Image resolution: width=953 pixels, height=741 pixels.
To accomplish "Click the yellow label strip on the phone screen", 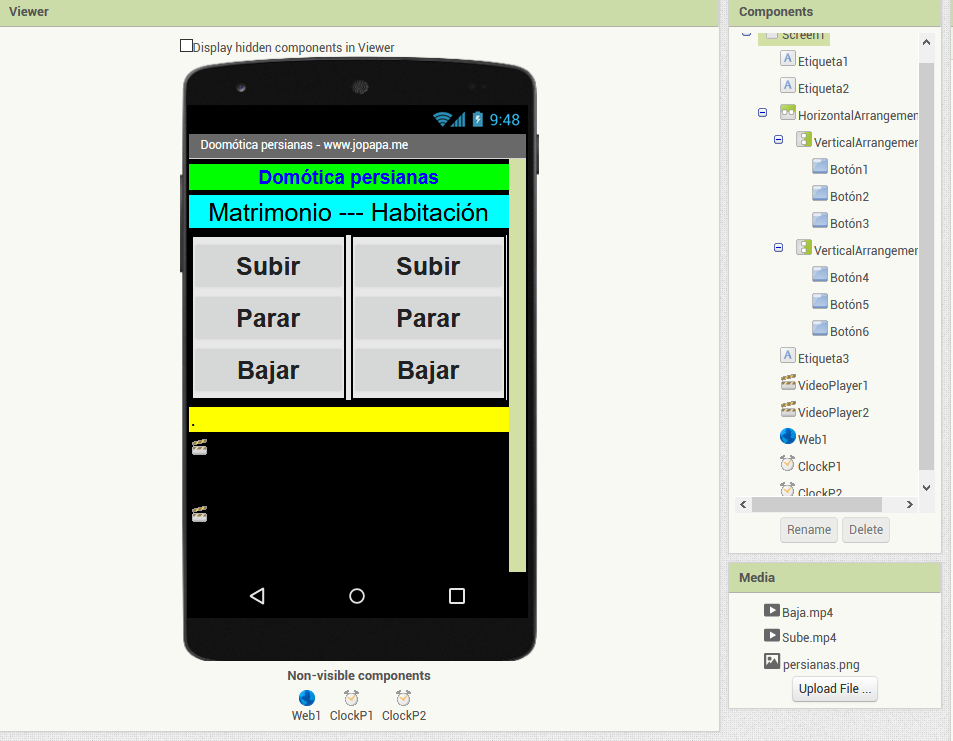I will tap(348, 420).
